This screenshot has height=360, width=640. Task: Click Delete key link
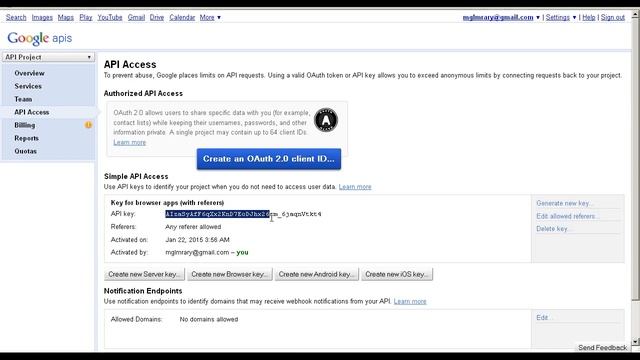(x=553, y=229)
